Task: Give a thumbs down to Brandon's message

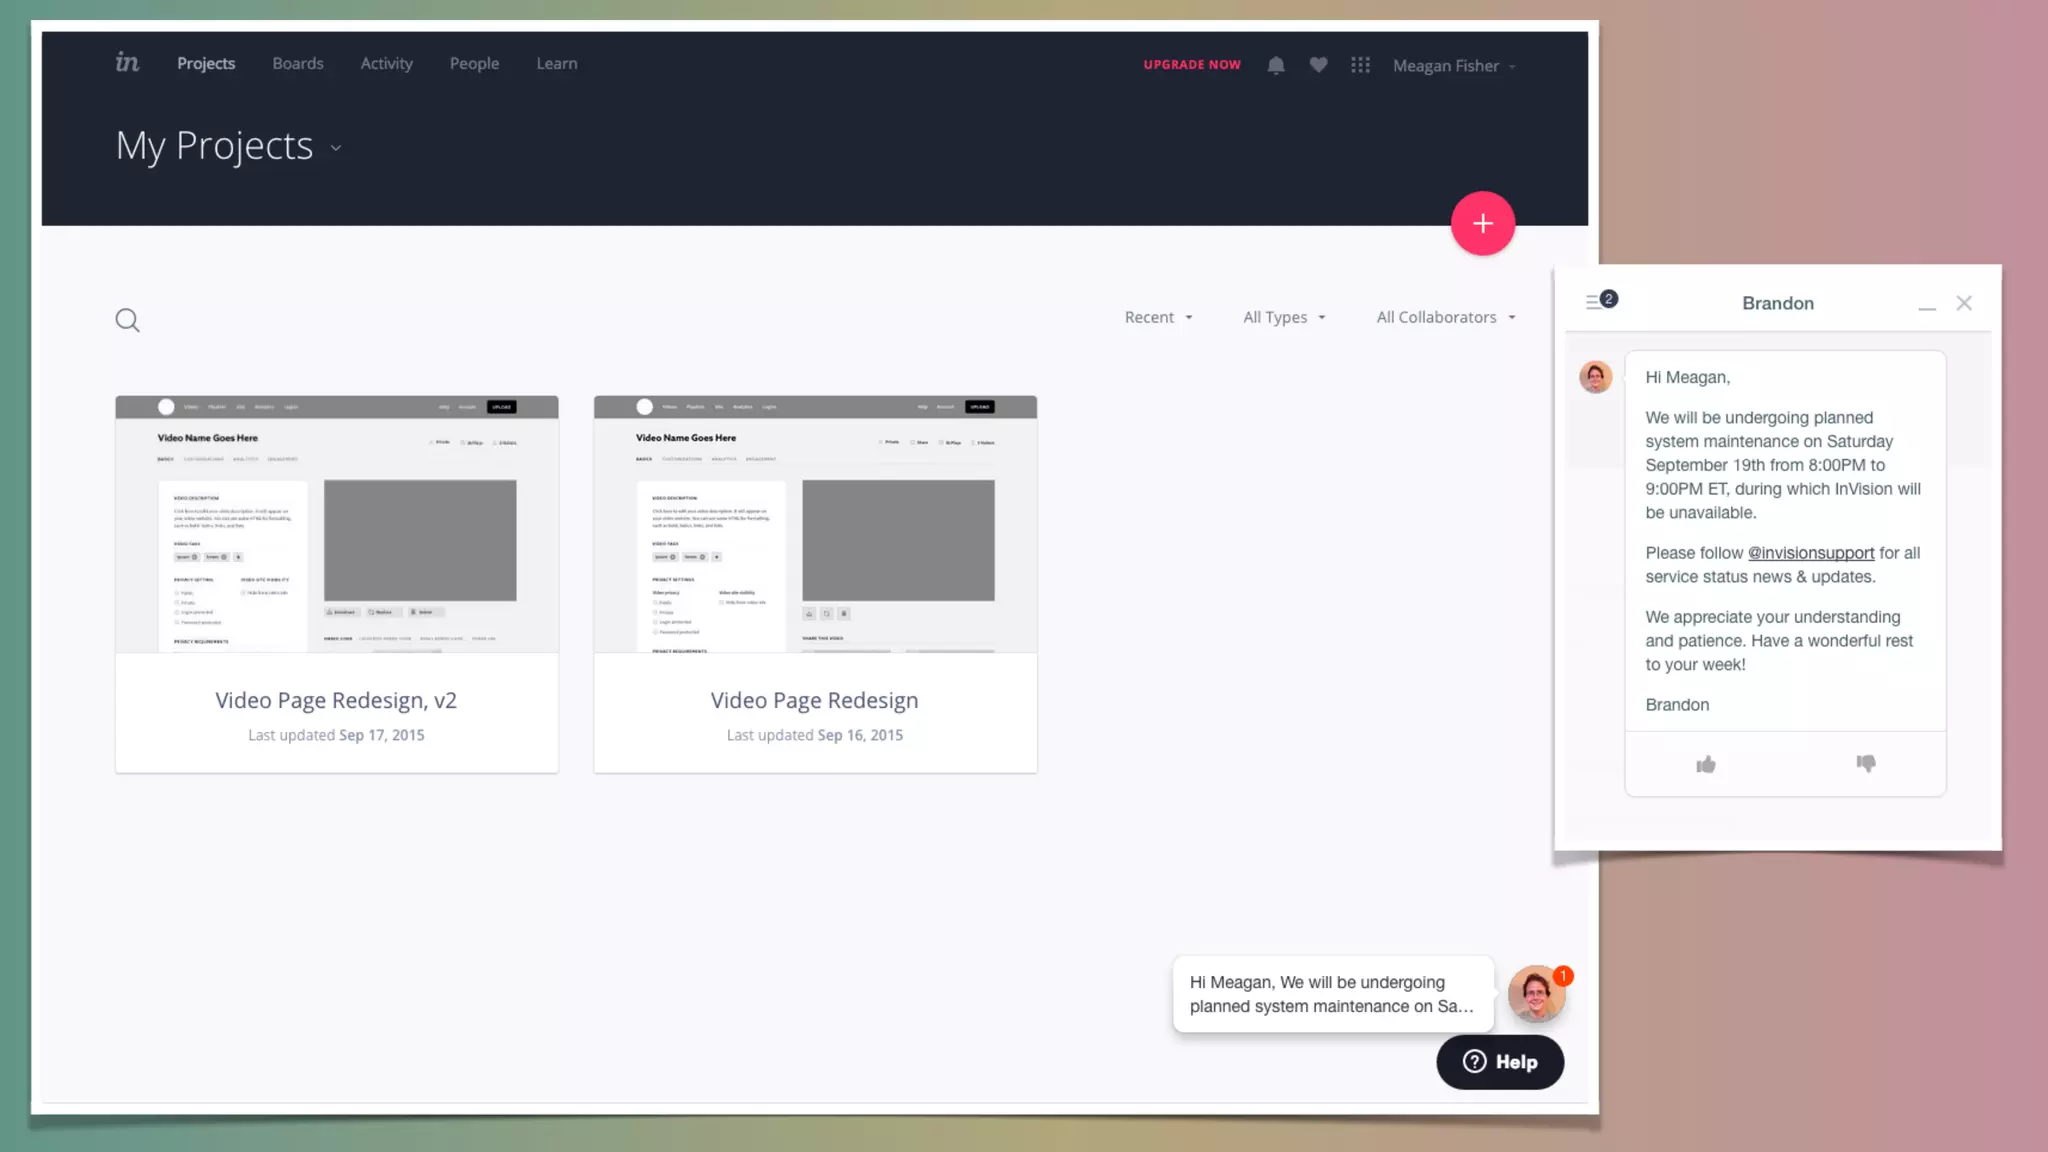Action: (x=1866, y=764)
